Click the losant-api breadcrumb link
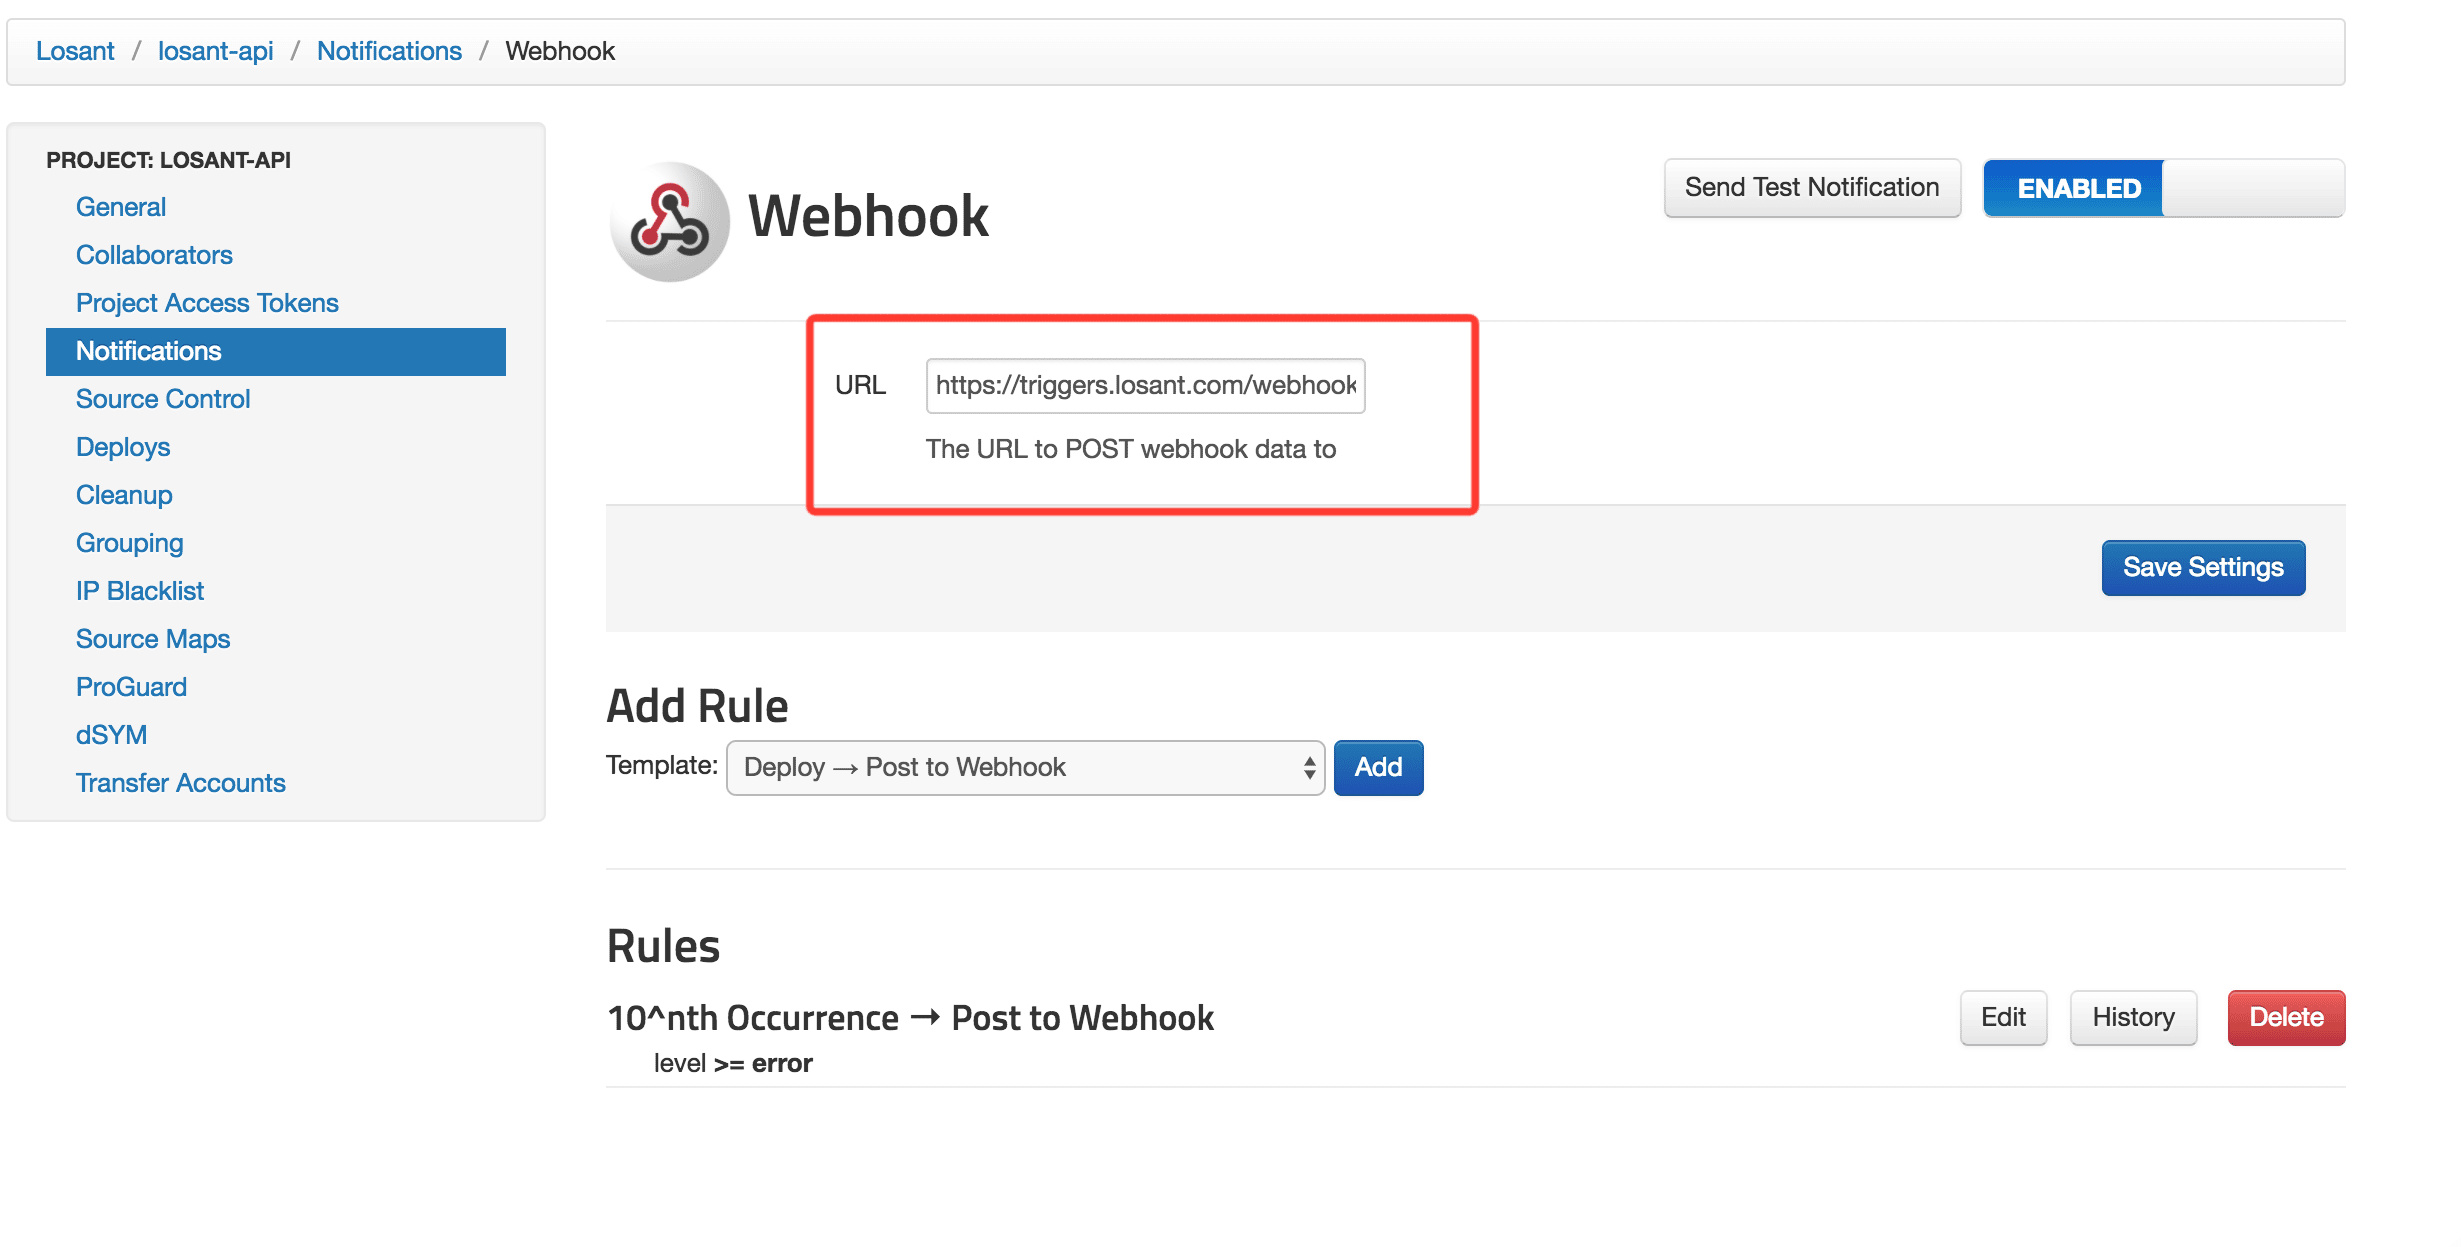The height and width of the screenshot is (1247, 2461). (x=215, y=51)
